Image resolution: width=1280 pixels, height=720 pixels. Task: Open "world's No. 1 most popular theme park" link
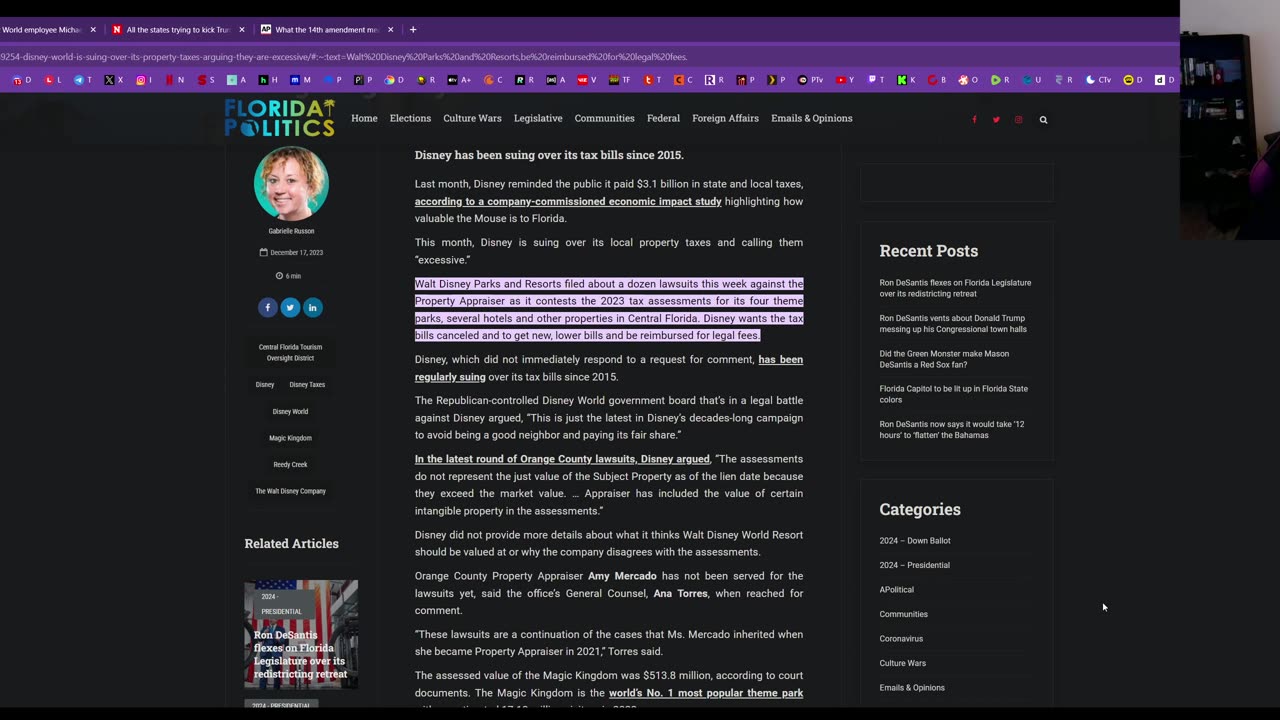tap(706, 693)
